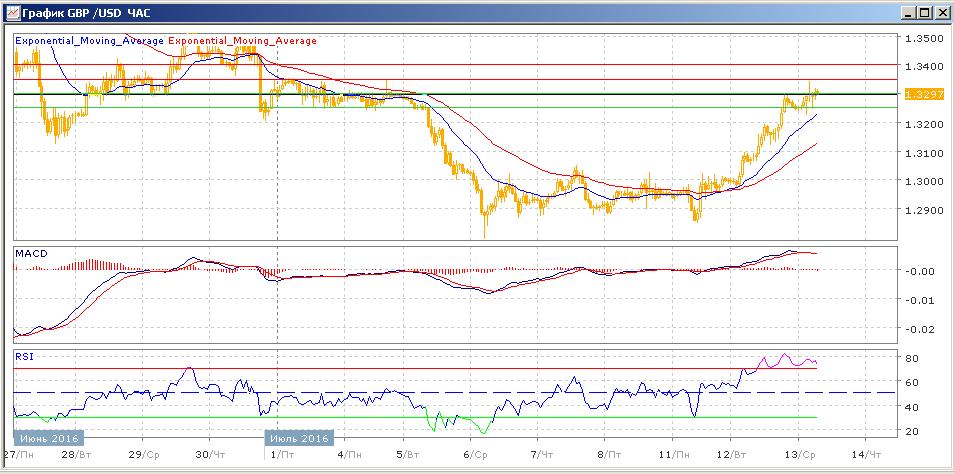The width and height of the screenshot is (954, 474).
Task: Click the RSI indicator panel label
Action: coord(23,355)
